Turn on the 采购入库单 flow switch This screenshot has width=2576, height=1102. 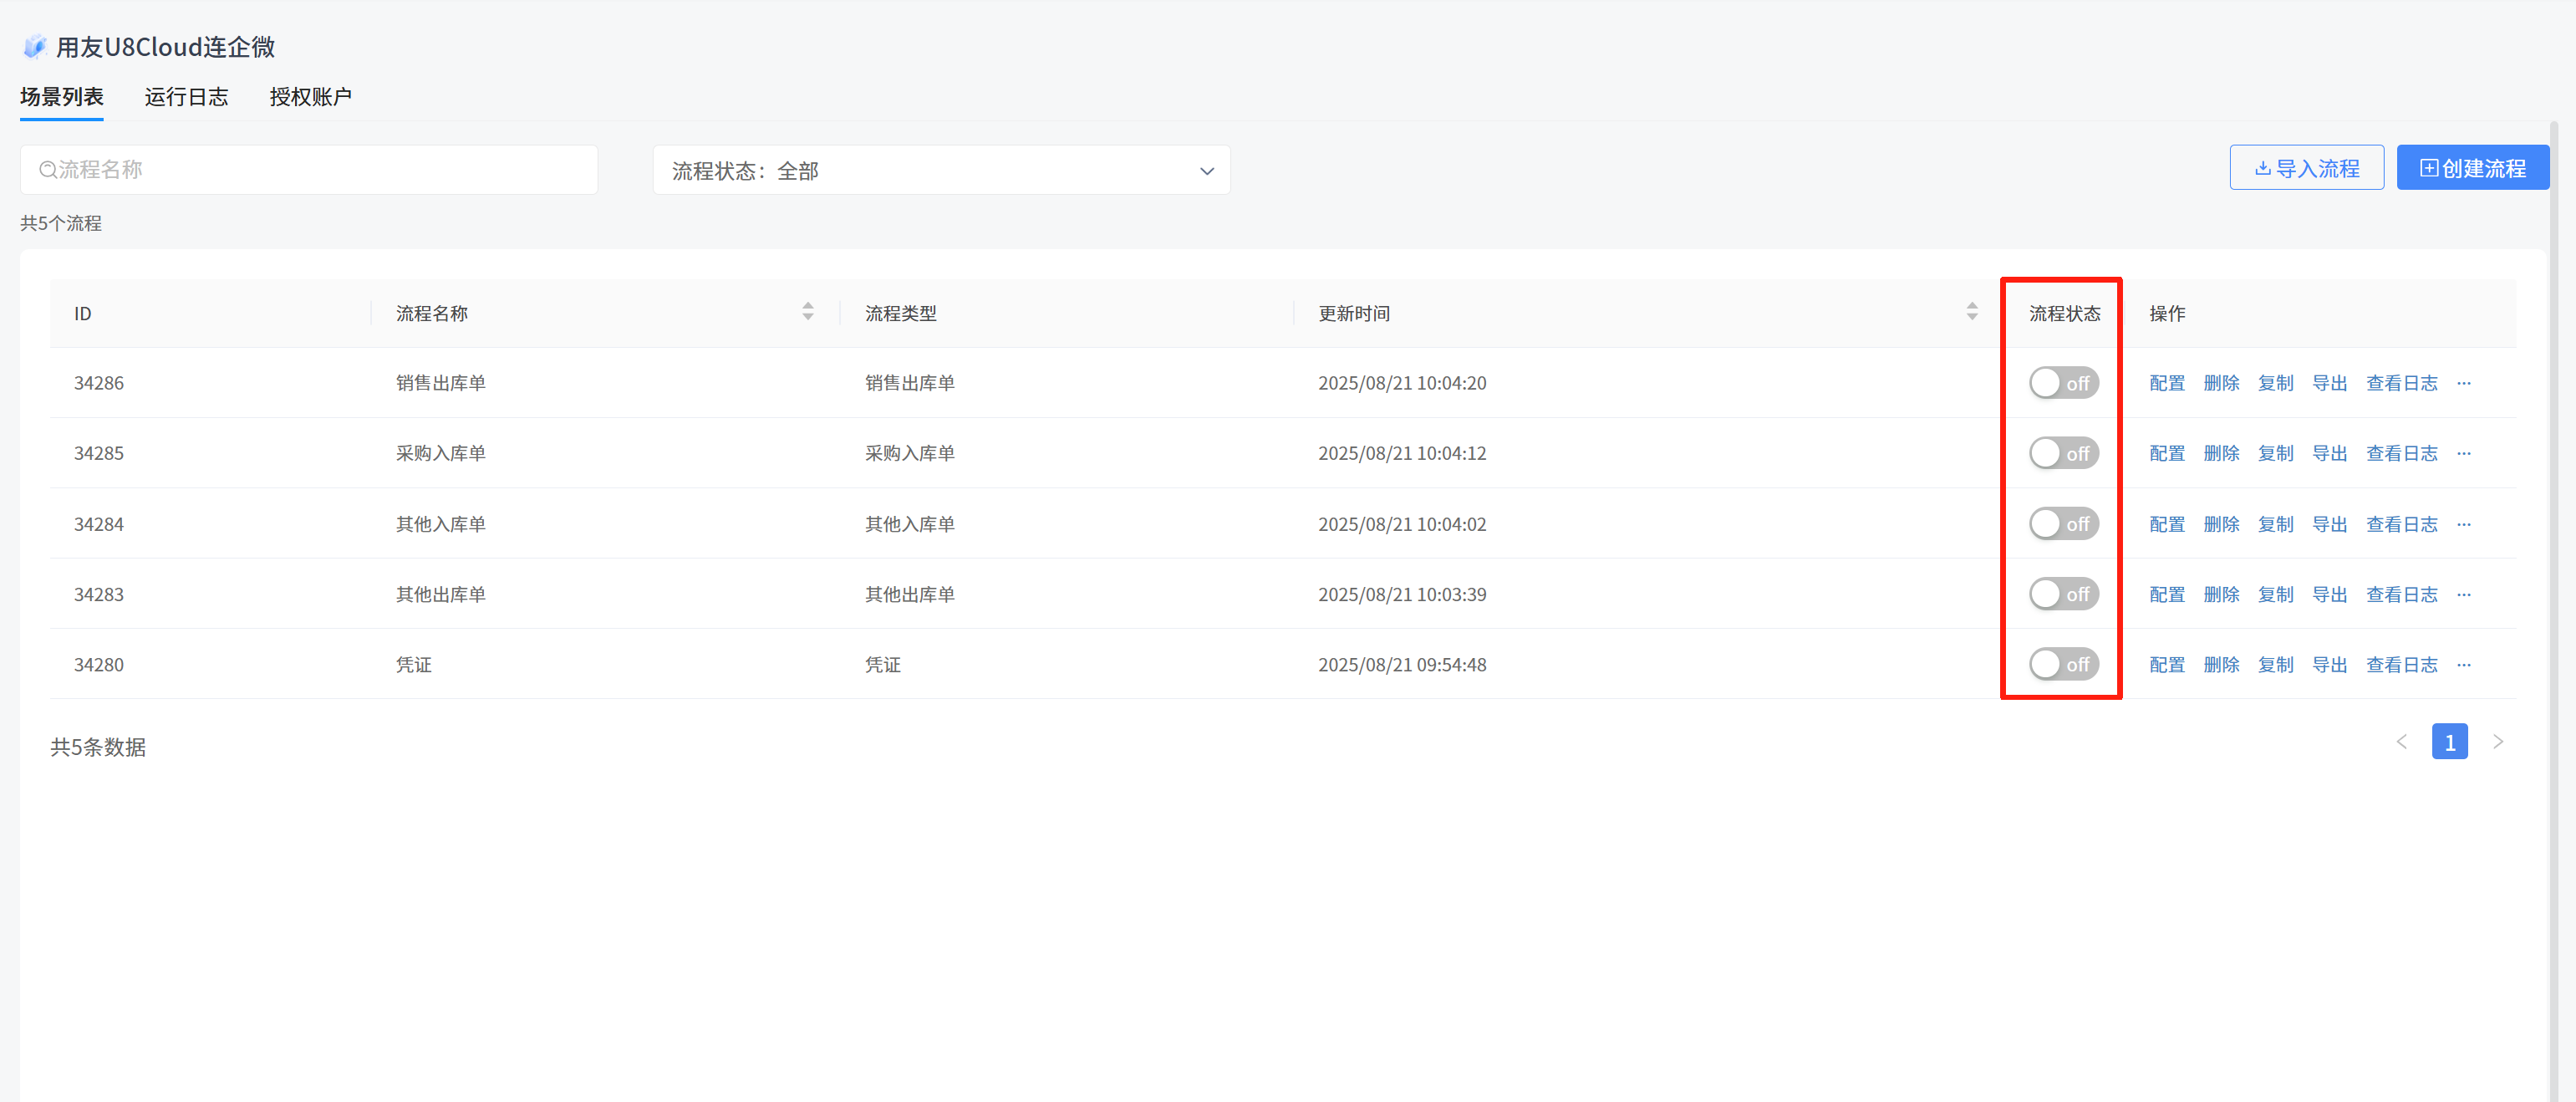pyautogui.click(x=2062, y=454)
